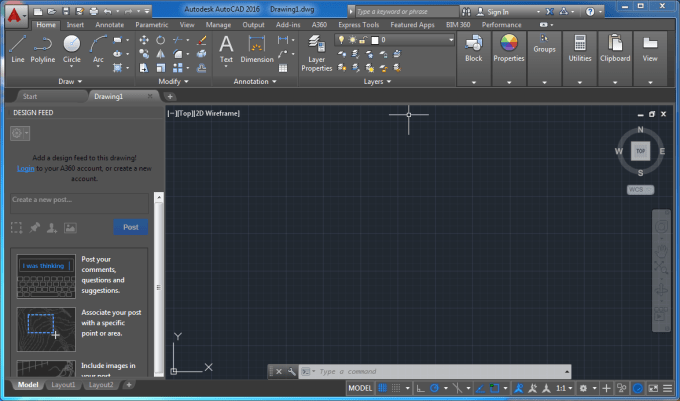Viewport: 680px width, 401px height.
Task: Follow the Login link
Action: [x=26, y=168]
